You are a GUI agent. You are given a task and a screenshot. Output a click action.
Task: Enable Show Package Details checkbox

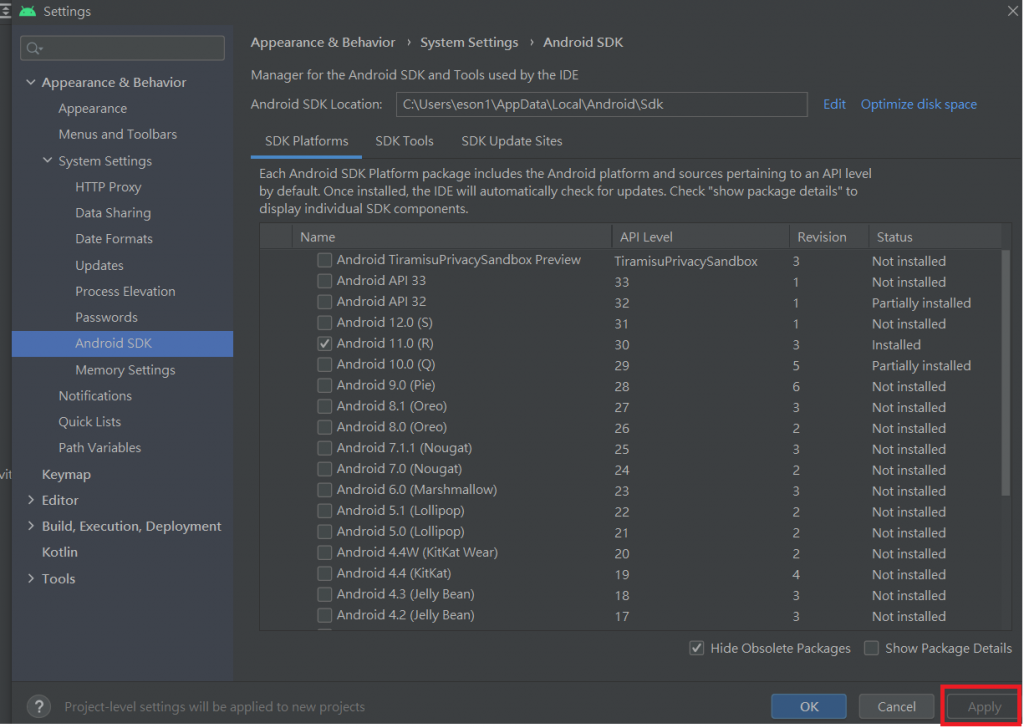[871, 648]
